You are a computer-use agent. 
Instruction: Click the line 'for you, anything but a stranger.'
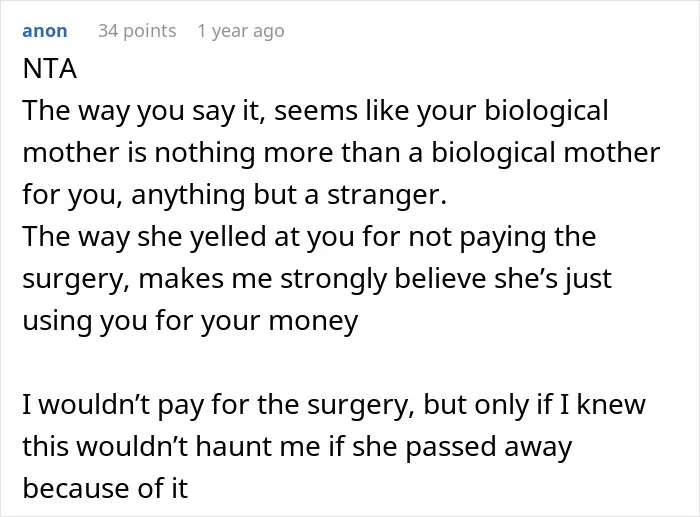click(234, 195)
